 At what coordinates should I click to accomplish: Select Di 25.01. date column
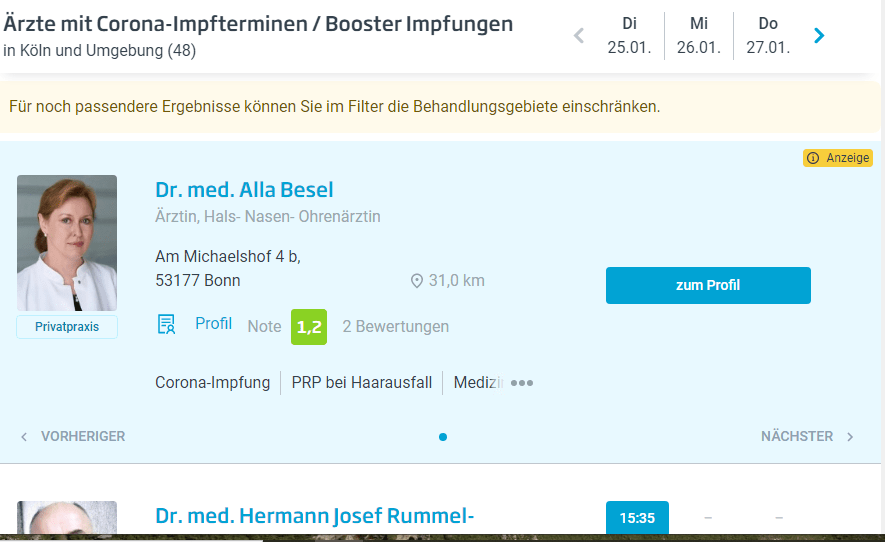(x=629, y=36)
